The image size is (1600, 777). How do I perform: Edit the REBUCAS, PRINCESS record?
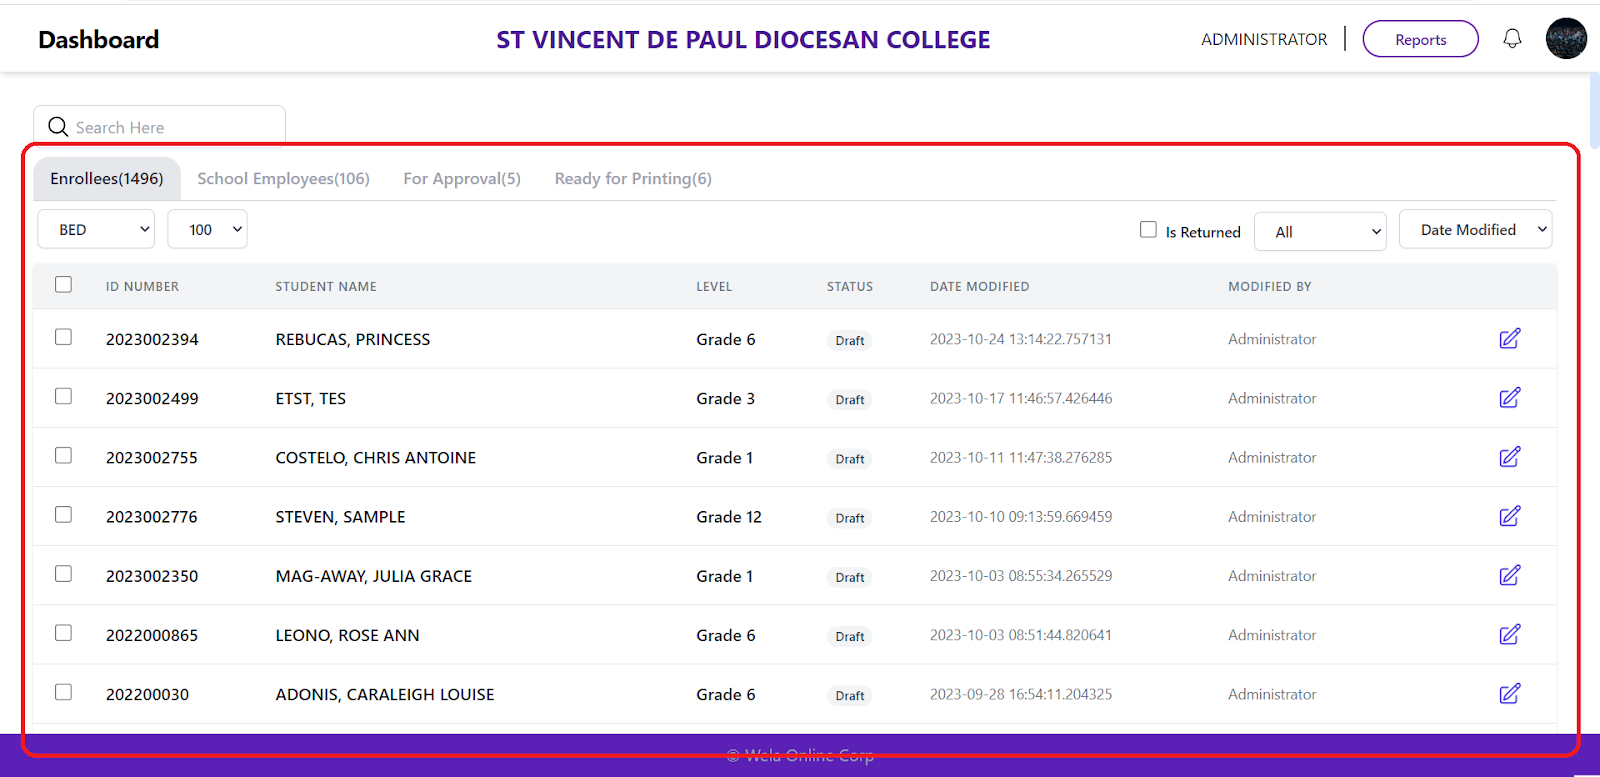1509,339
